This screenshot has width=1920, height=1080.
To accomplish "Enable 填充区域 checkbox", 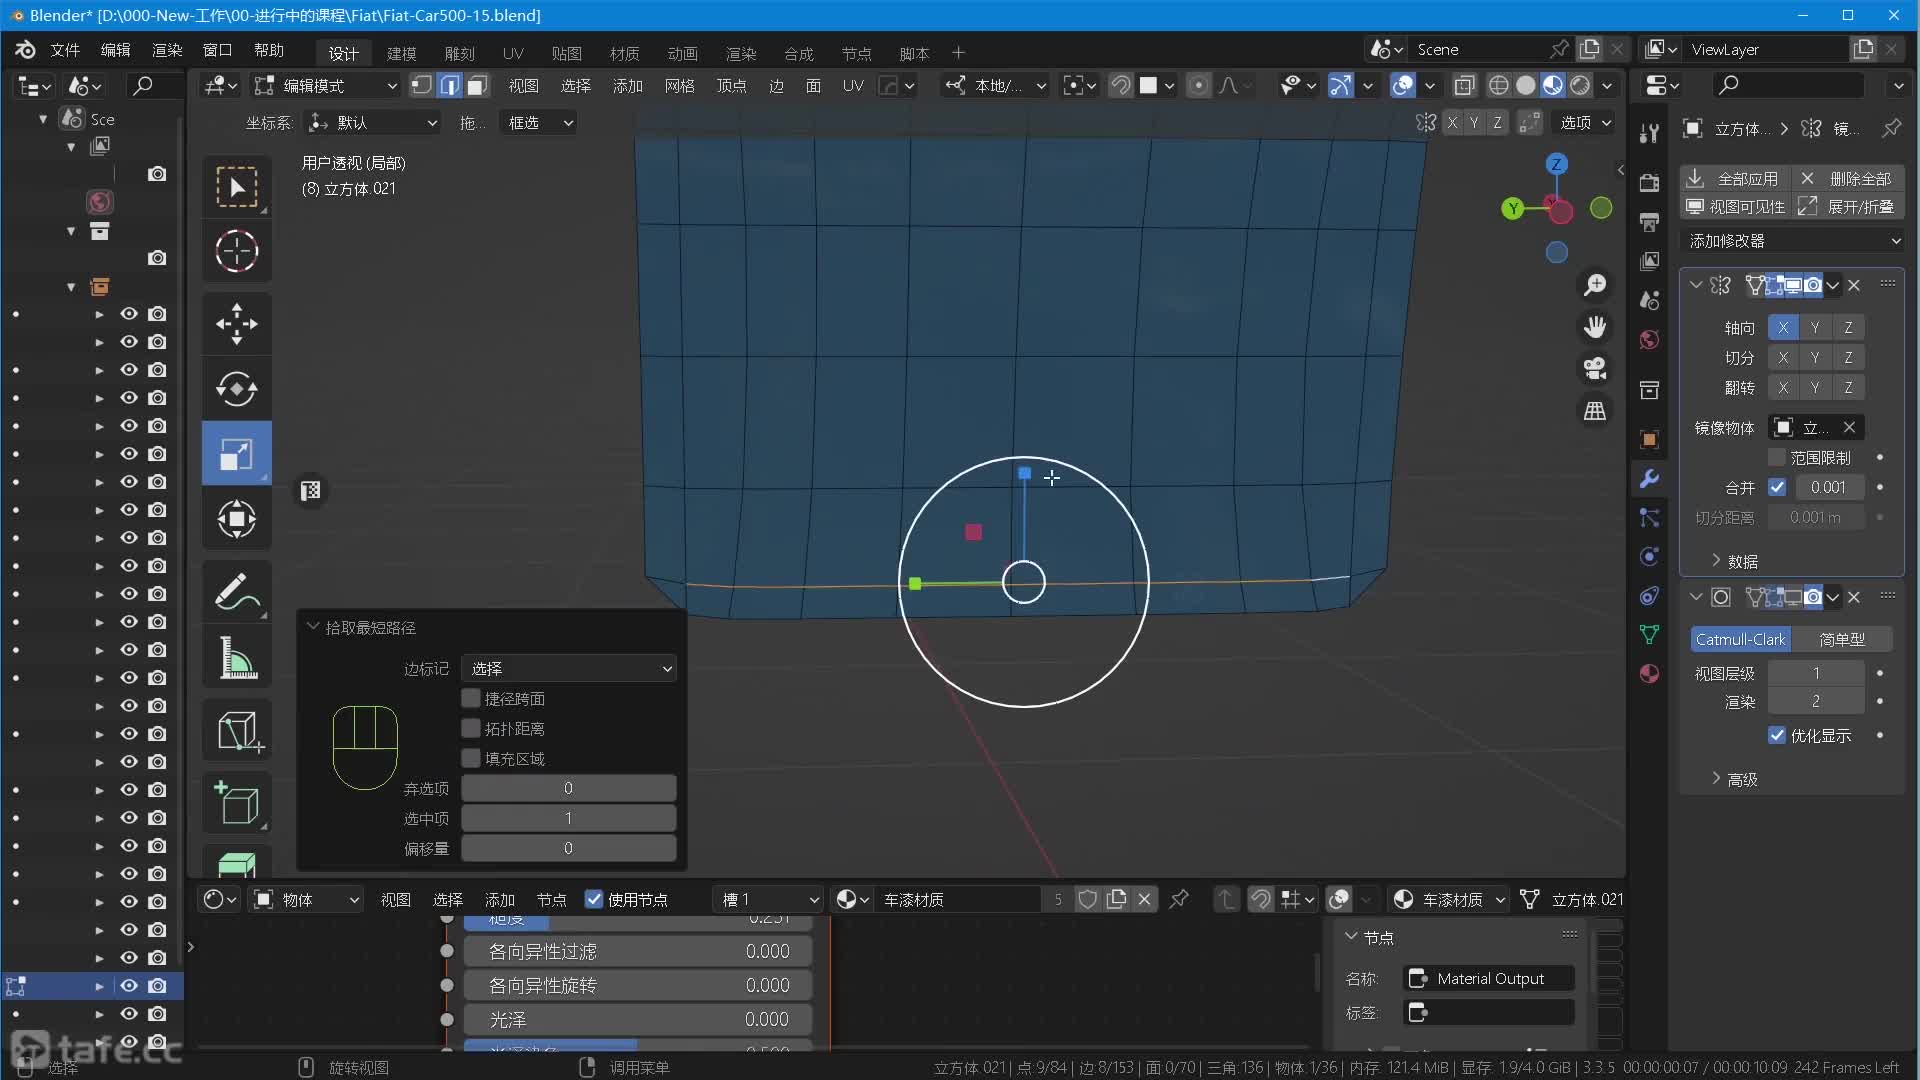I will tap(471, 758).
